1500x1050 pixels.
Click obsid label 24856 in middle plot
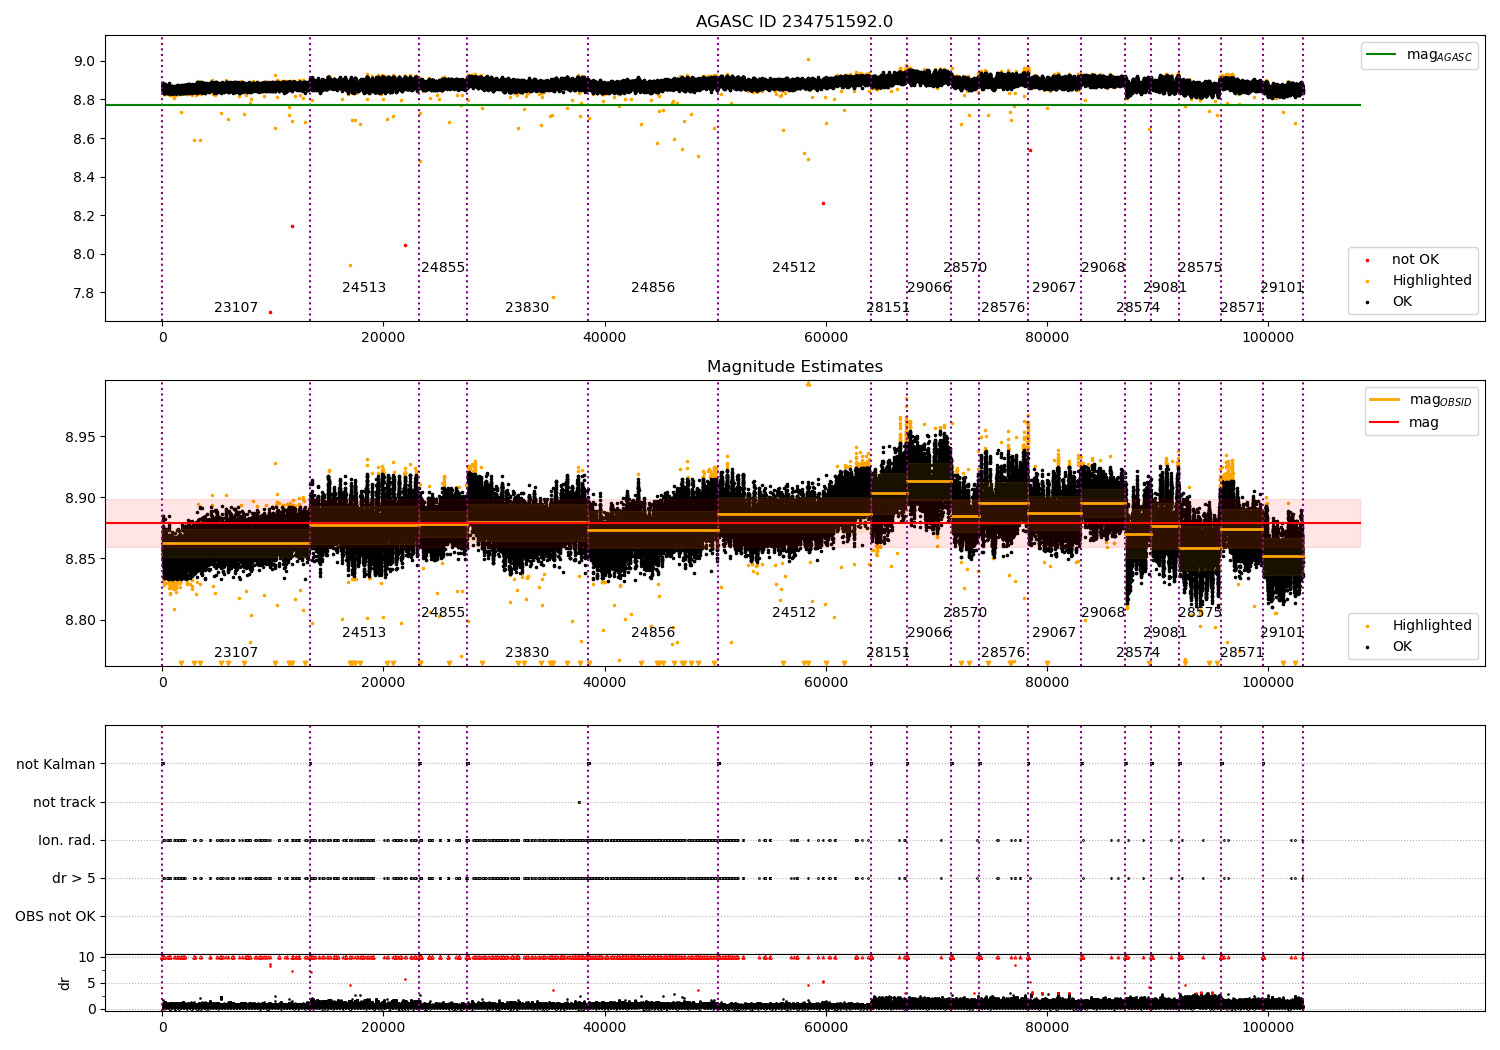tap(653, 633)
